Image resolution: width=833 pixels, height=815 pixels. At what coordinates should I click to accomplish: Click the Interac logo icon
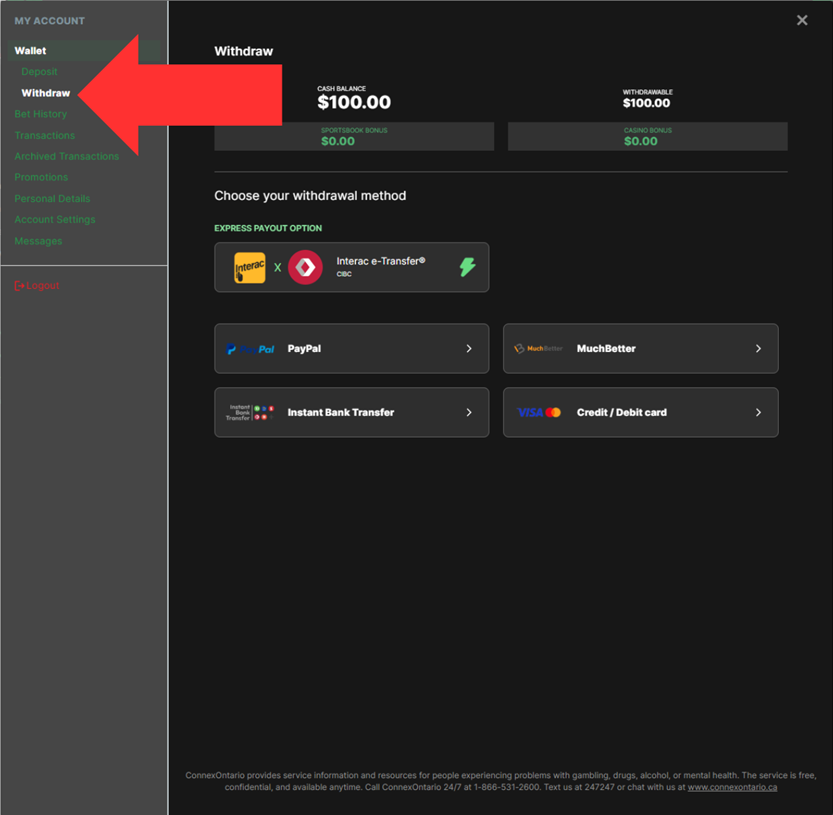(250, 268)
